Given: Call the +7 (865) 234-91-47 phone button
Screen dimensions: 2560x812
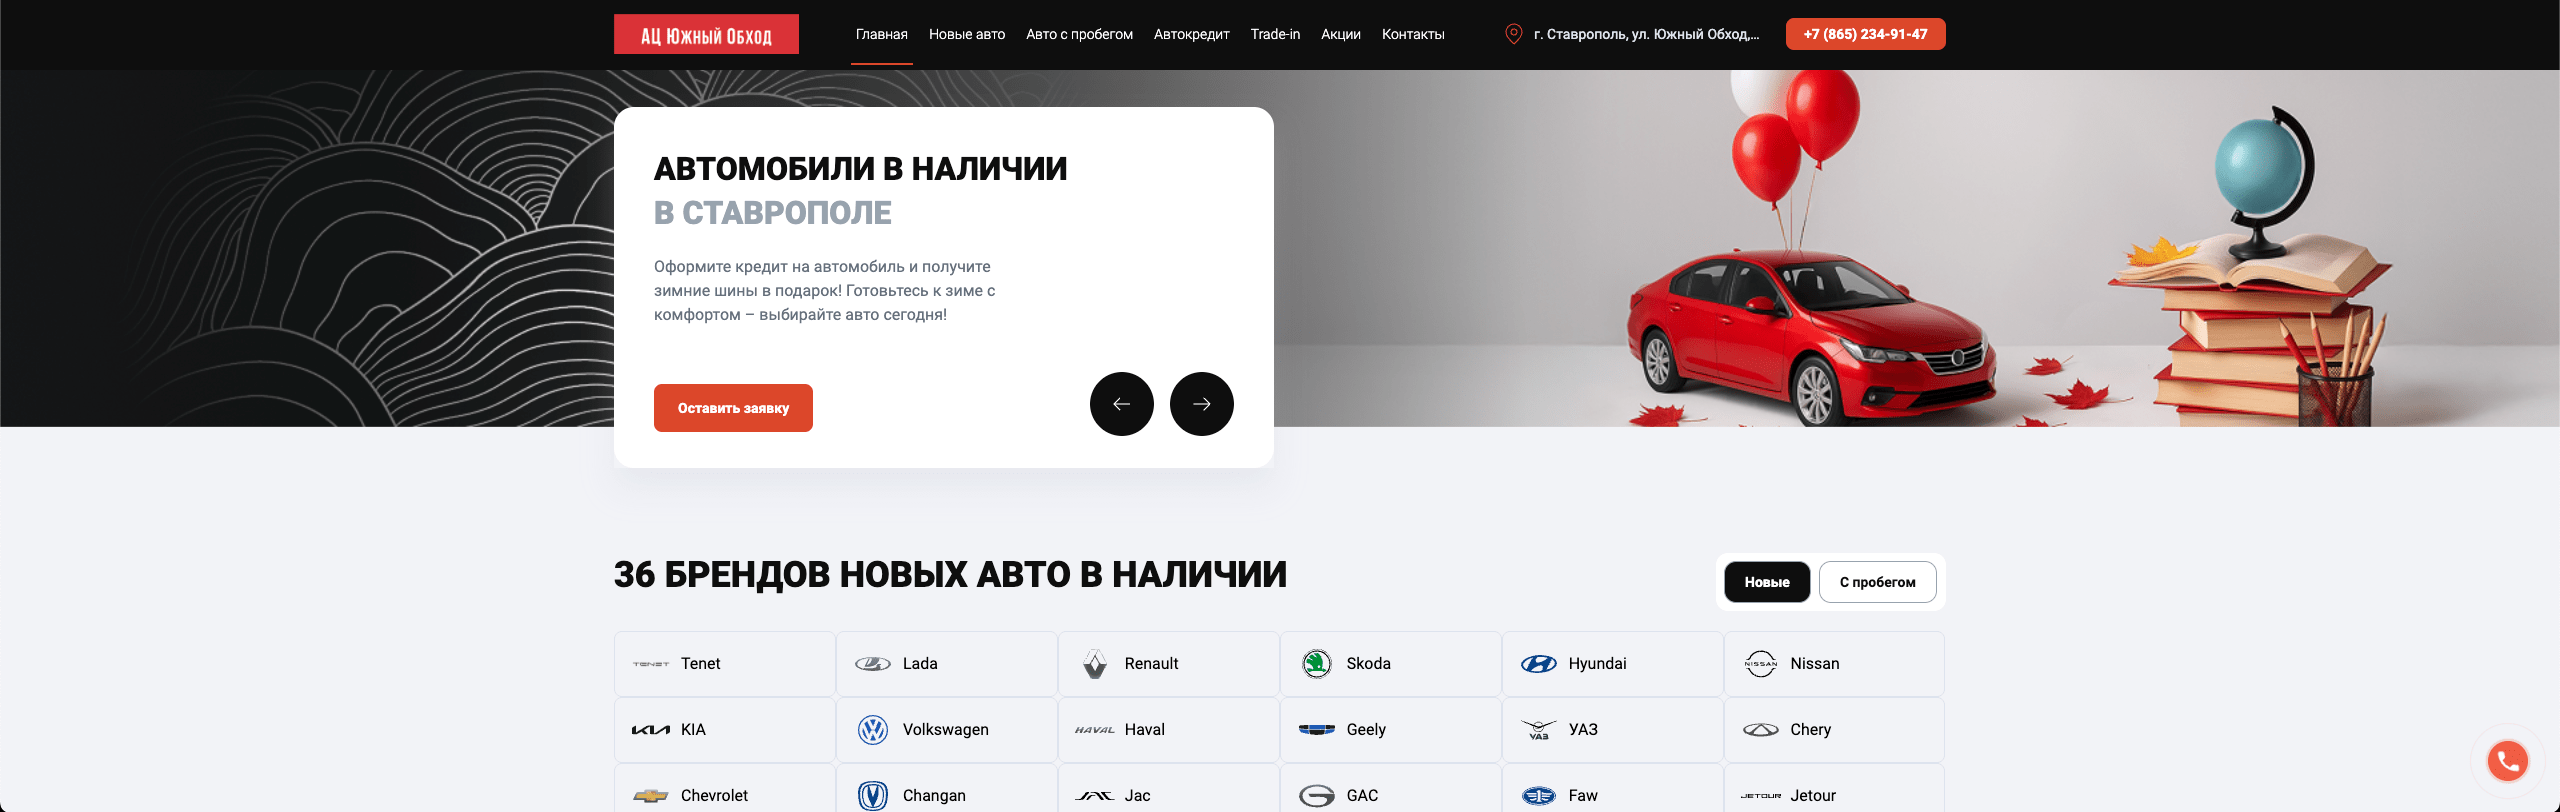Looking at the screenshot, I should [x=1865, y=34].
